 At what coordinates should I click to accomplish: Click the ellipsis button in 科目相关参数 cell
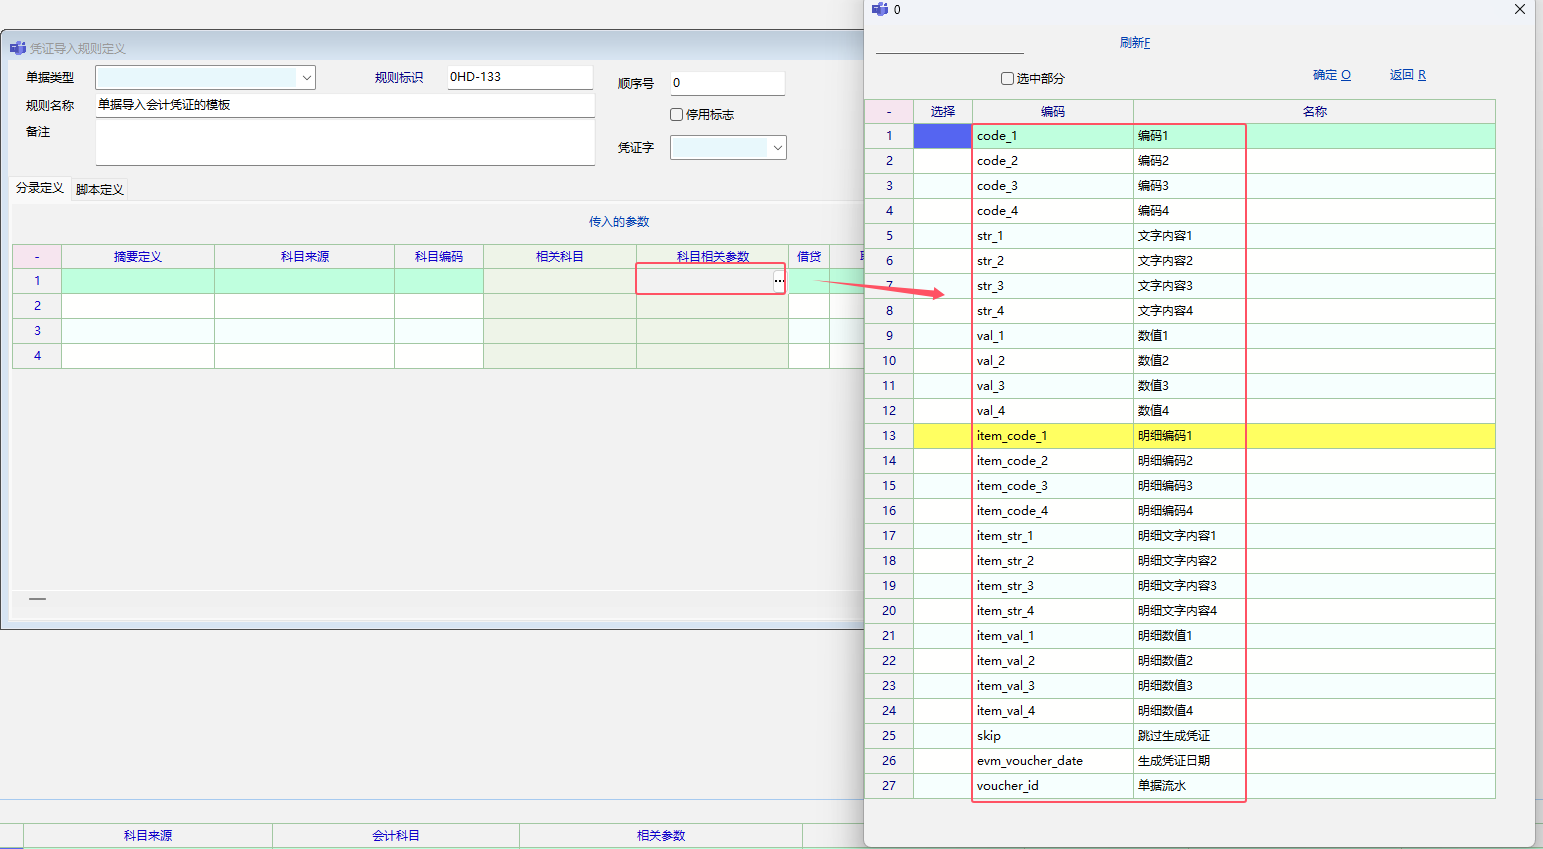pos(778,281)
